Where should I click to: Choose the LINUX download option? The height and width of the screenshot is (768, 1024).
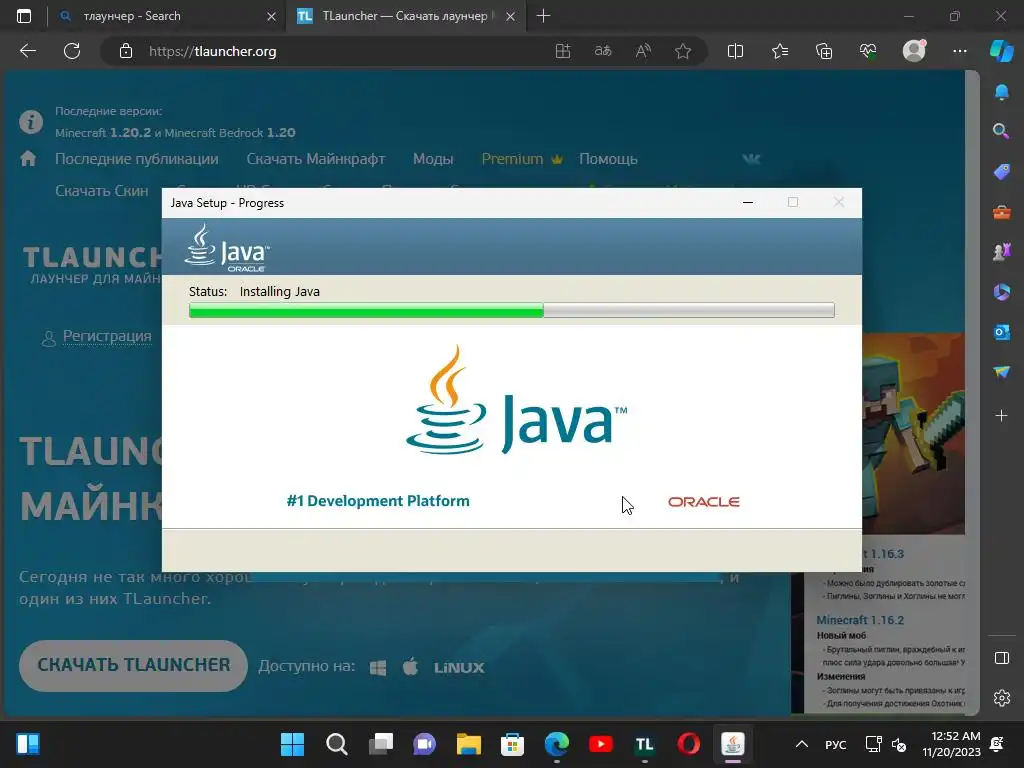[x=459, y=667]
